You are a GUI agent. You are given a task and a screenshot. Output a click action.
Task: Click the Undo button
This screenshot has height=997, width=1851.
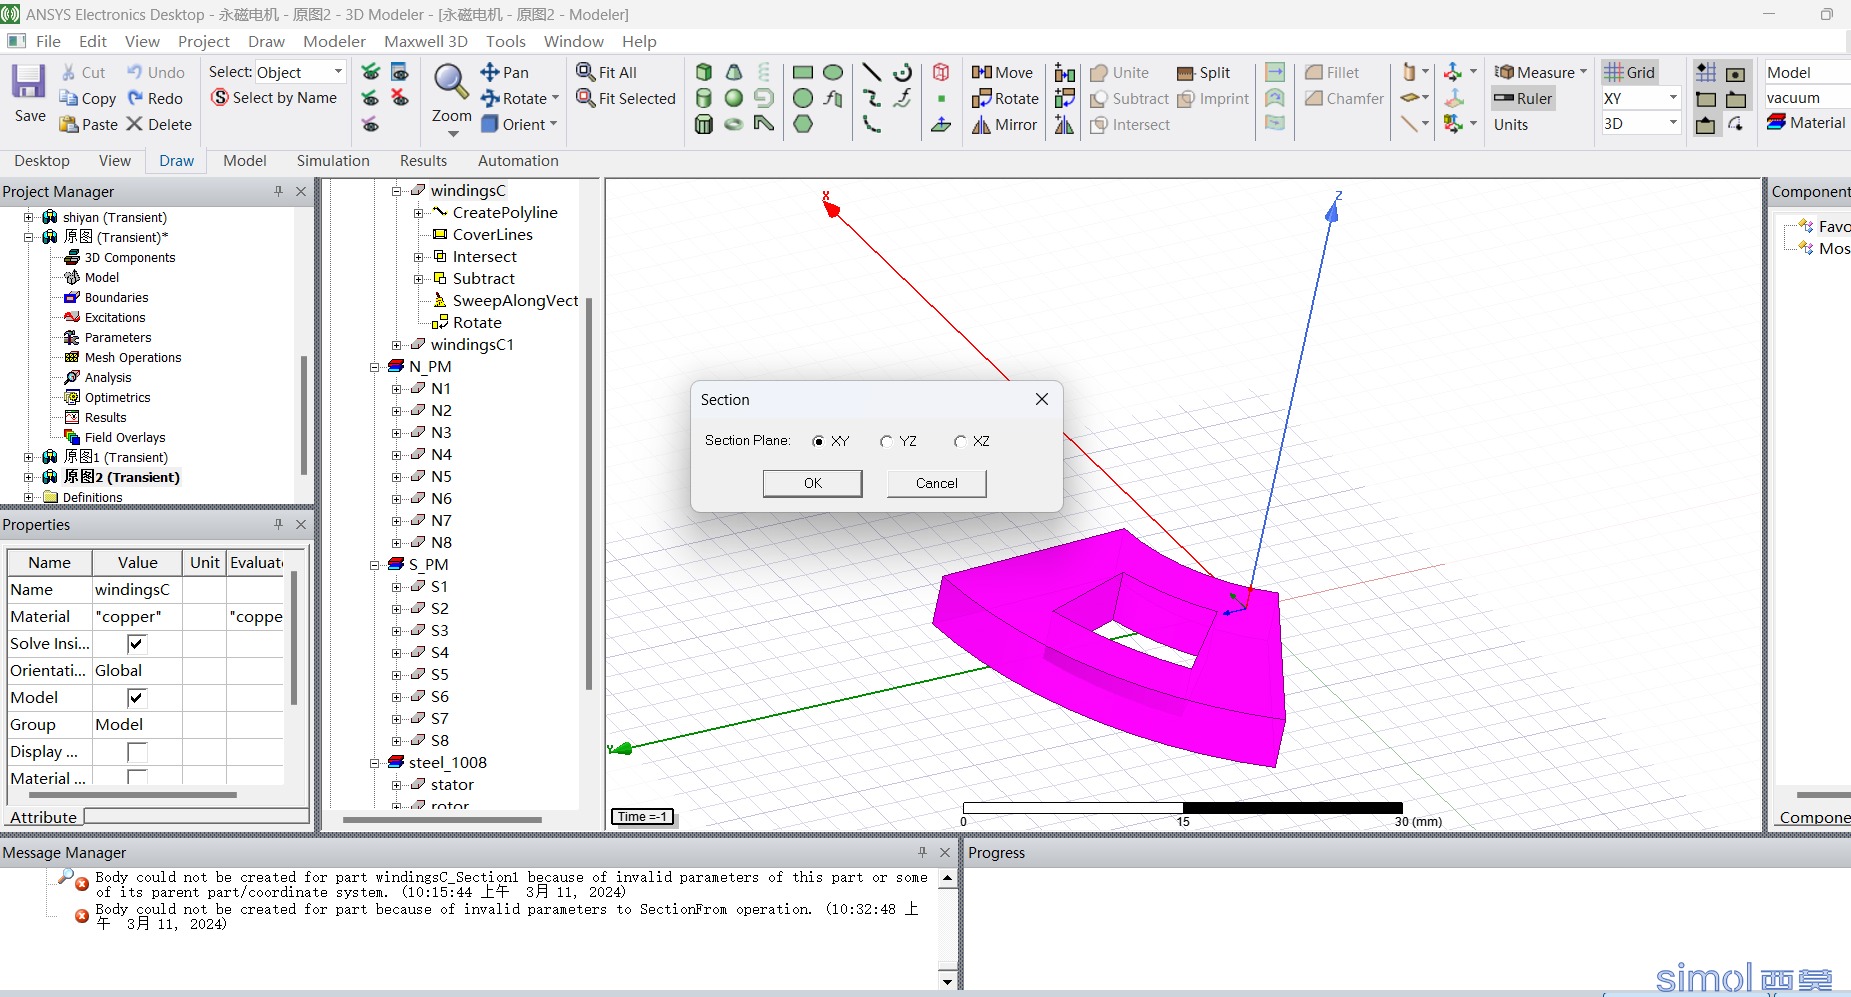point(155,72)
